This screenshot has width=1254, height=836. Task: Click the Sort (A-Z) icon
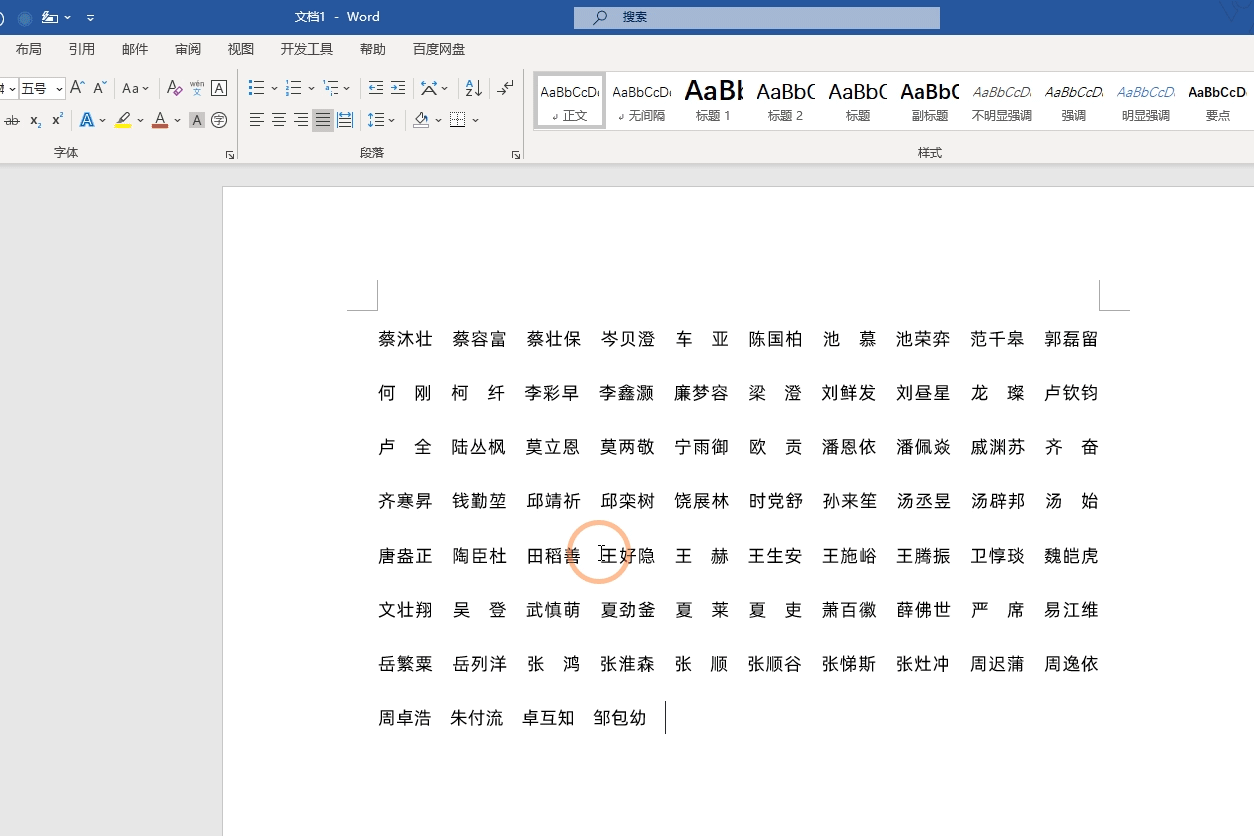pos(474,88)
